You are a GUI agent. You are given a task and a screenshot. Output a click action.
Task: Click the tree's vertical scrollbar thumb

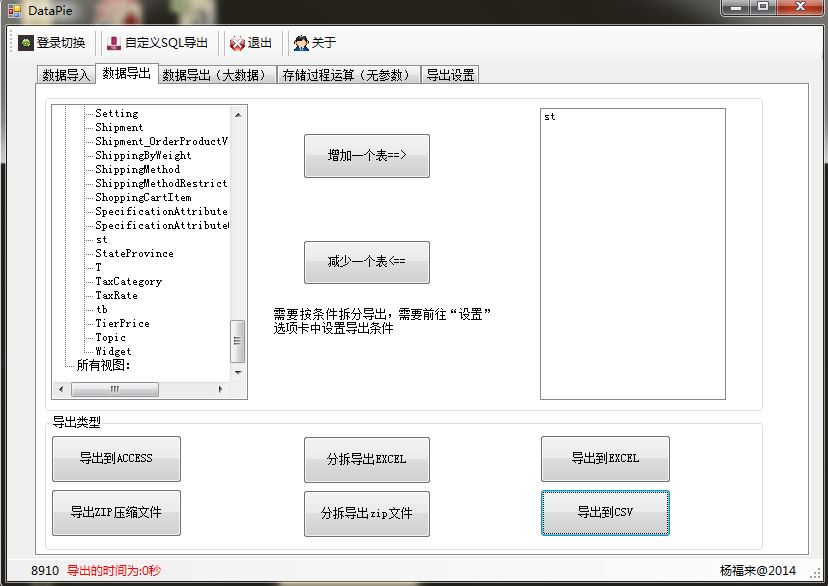point(238,341)
